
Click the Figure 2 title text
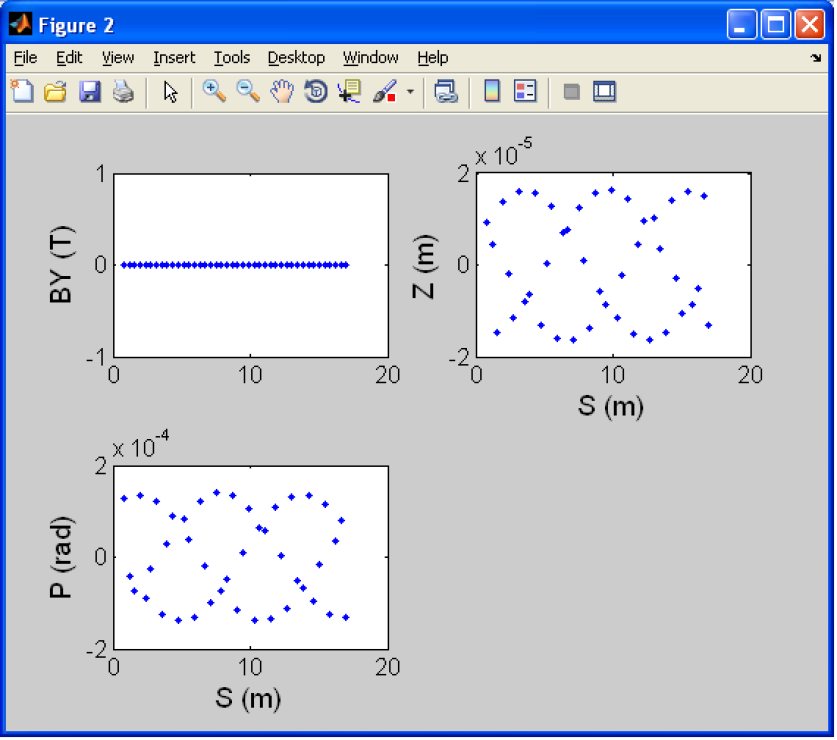click(x=76, y=25)
